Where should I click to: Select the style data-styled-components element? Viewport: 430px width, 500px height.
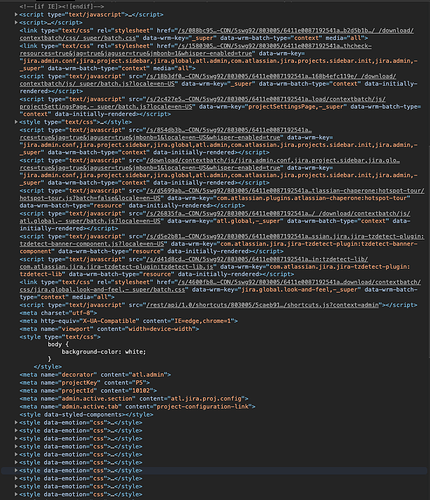[86, 415]
